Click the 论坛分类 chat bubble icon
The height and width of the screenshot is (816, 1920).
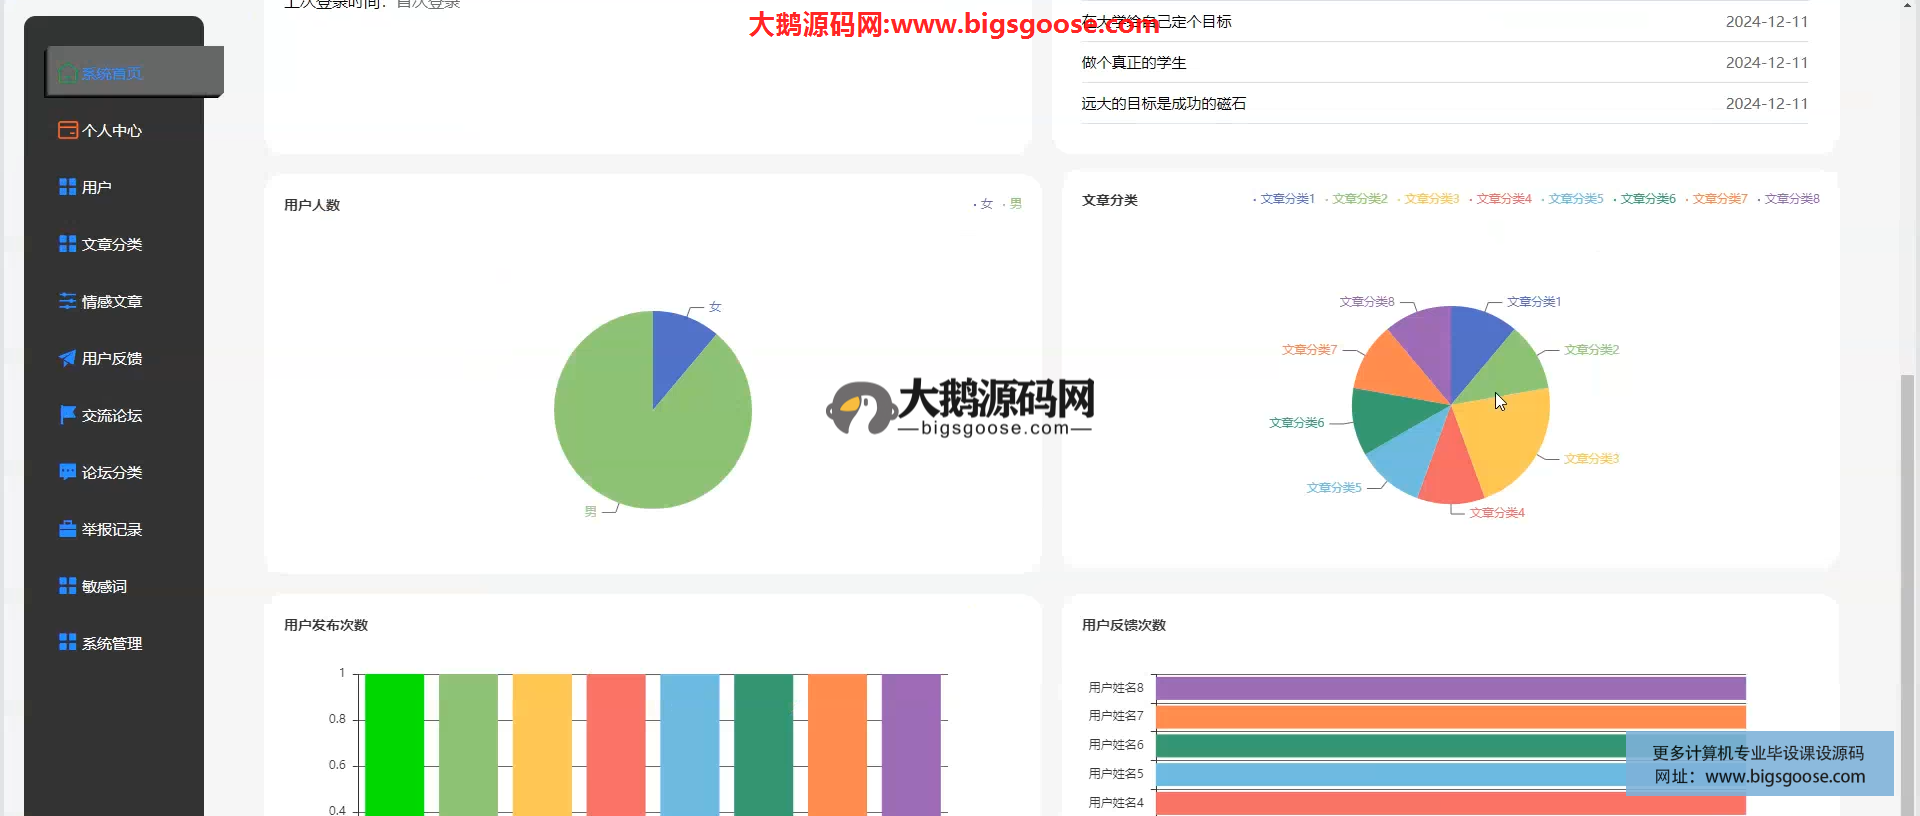(67, 472)
